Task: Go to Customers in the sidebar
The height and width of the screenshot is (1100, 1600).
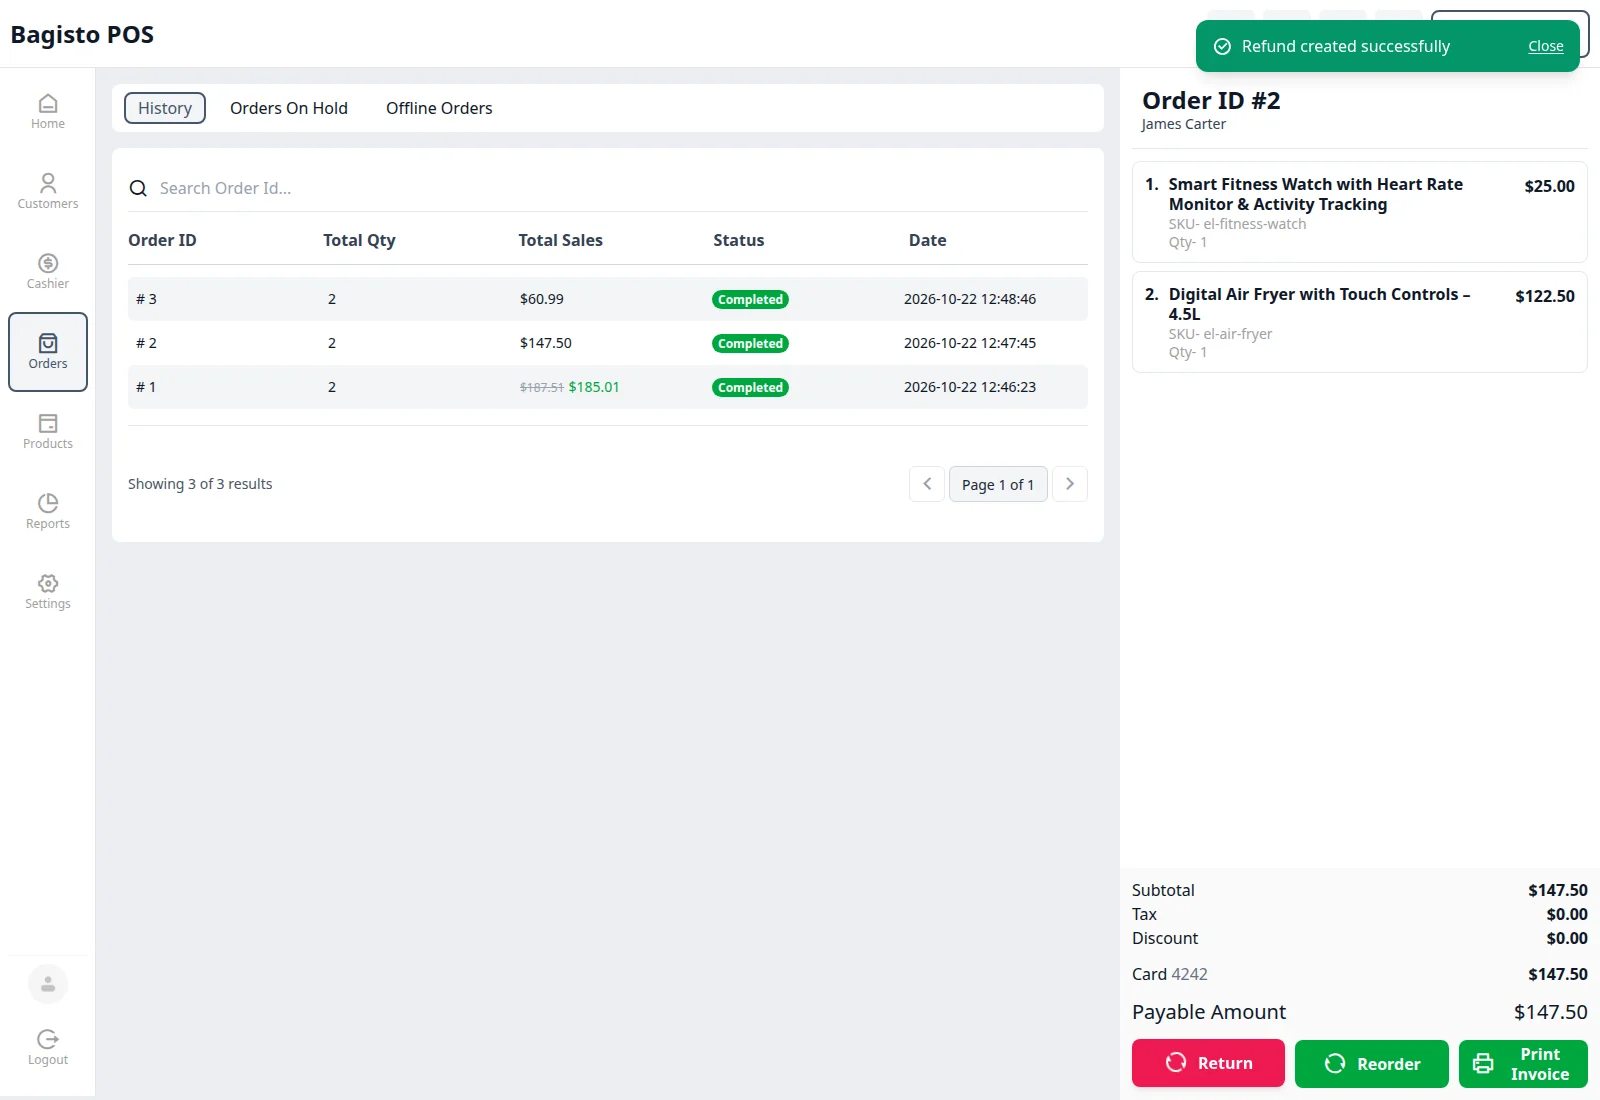Action: click(47, 192)
